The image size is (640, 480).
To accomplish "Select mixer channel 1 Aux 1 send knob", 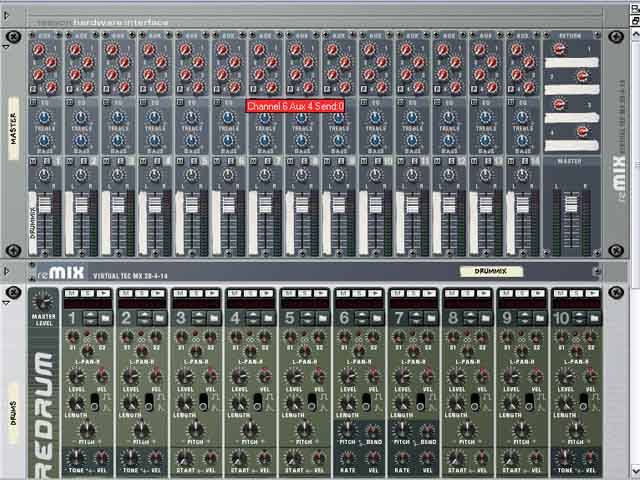I will point(39,49).
